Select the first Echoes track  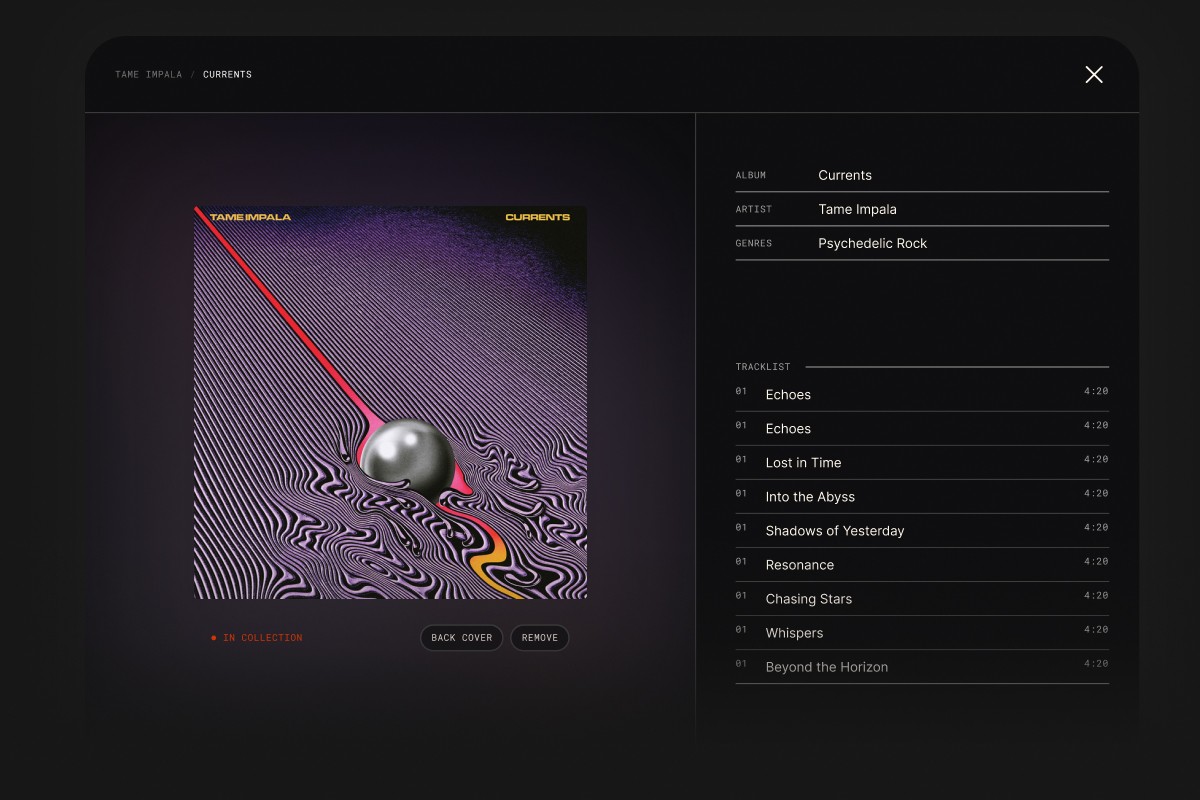(x=788, y=394)
